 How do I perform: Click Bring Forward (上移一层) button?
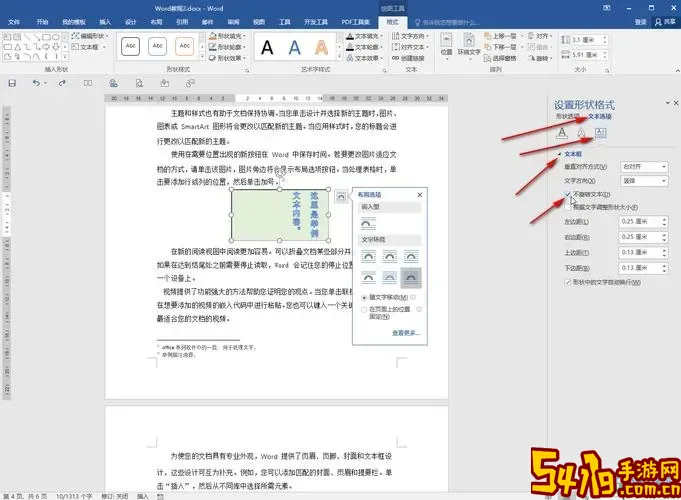click(x=500, y=36)
